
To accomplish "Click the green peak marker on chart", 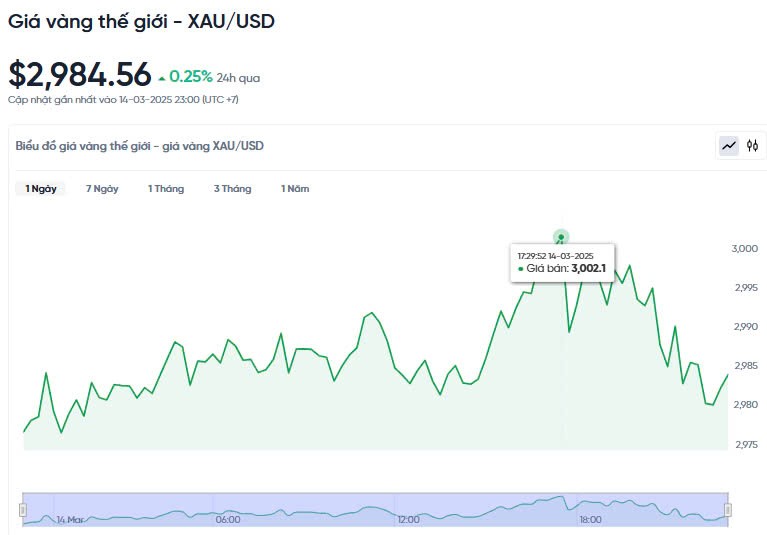I will point(561,237).
